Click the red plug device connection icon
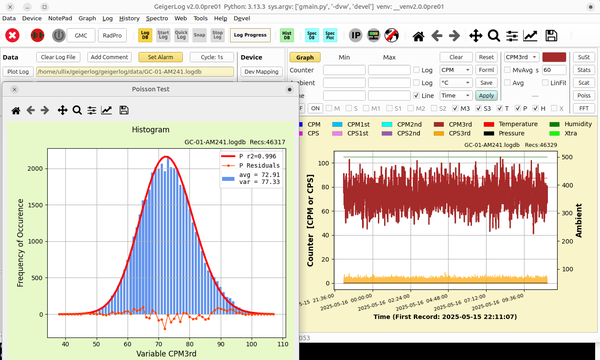The height and width of the screenshot is (360, 600). 37,36
